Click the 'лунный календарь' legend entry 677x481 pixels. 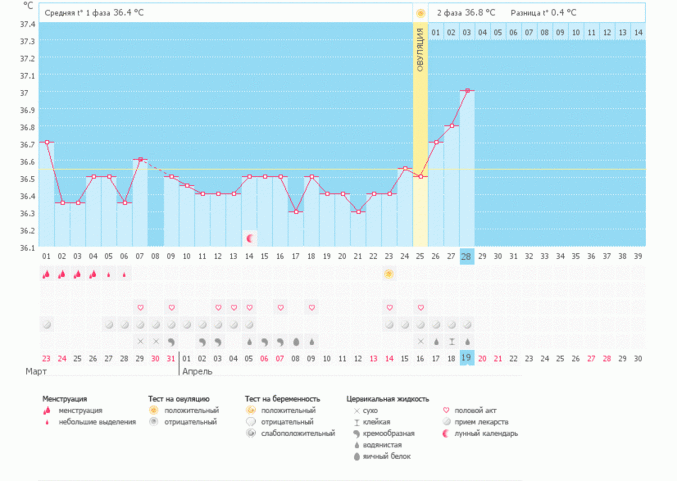[x=486, y=434]
